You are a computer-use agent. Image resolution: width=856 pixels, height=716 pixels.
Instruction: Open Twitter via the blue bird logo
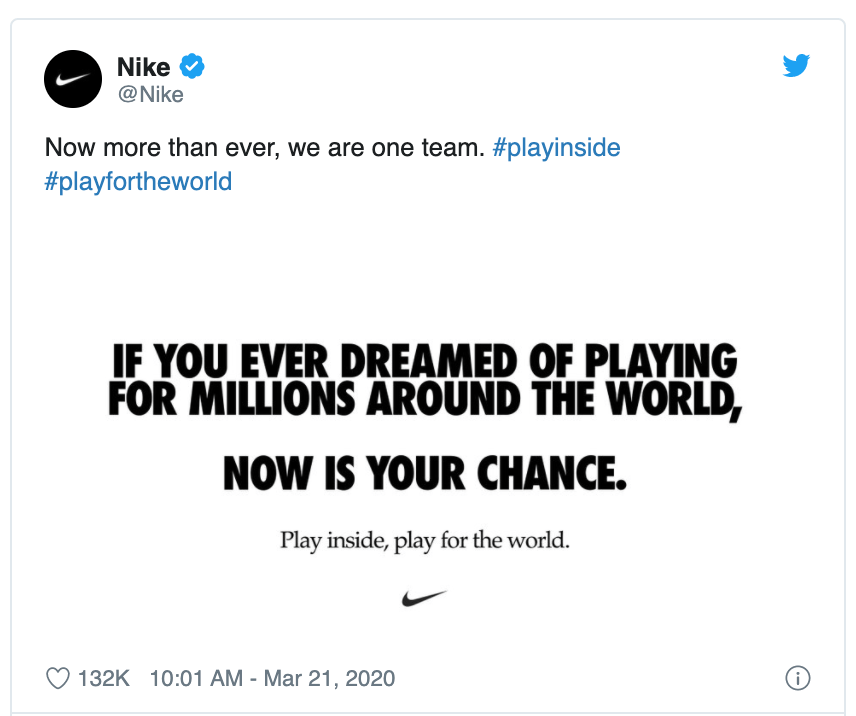tap(796, 66)
